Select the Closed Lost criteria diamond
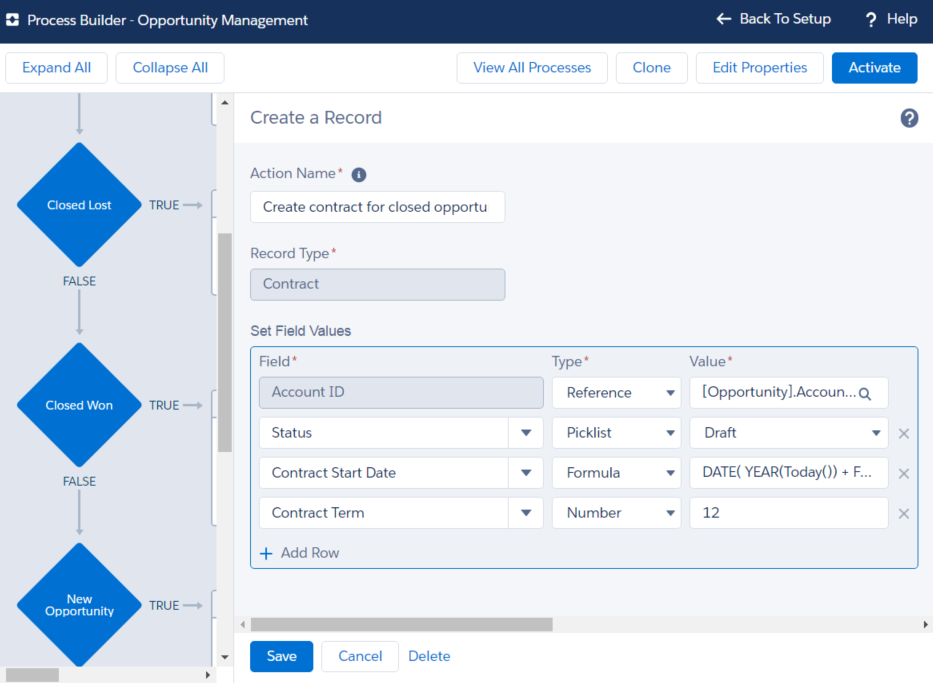Screen dimensions: 933x683 tap(79, 205)
